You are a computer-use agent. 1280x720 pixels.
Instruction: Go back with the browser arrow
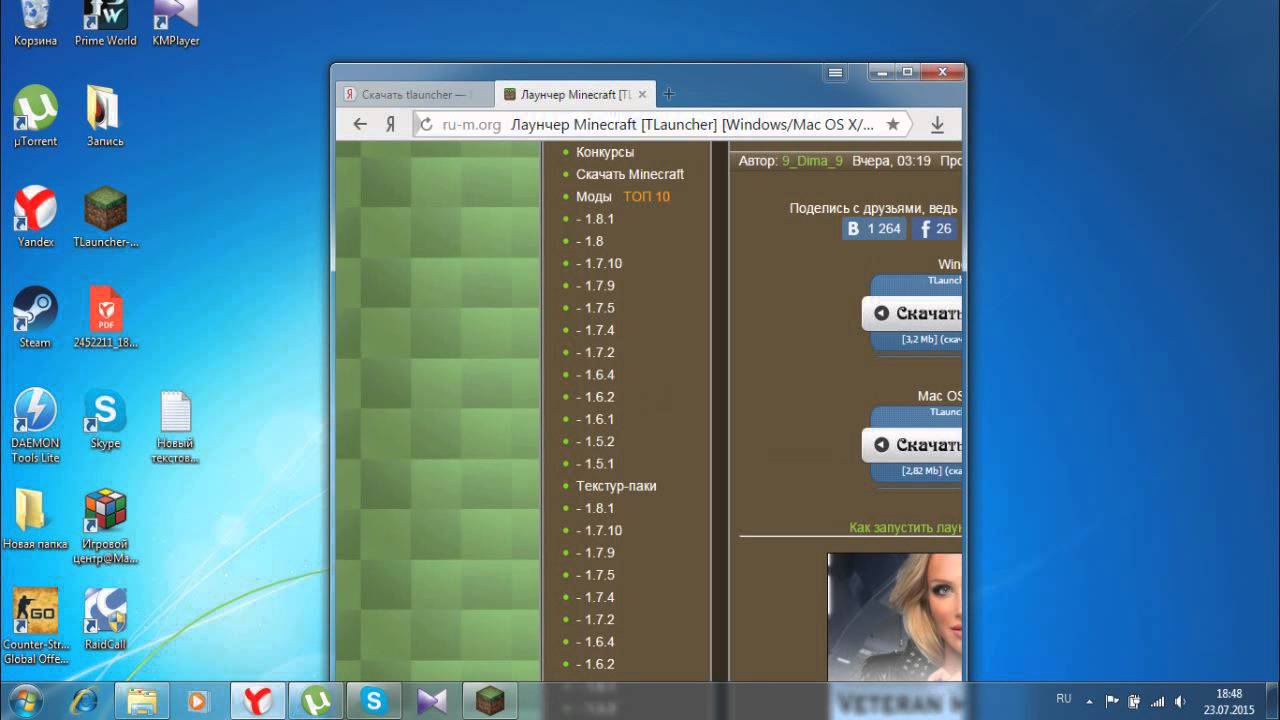coord(360,124)
